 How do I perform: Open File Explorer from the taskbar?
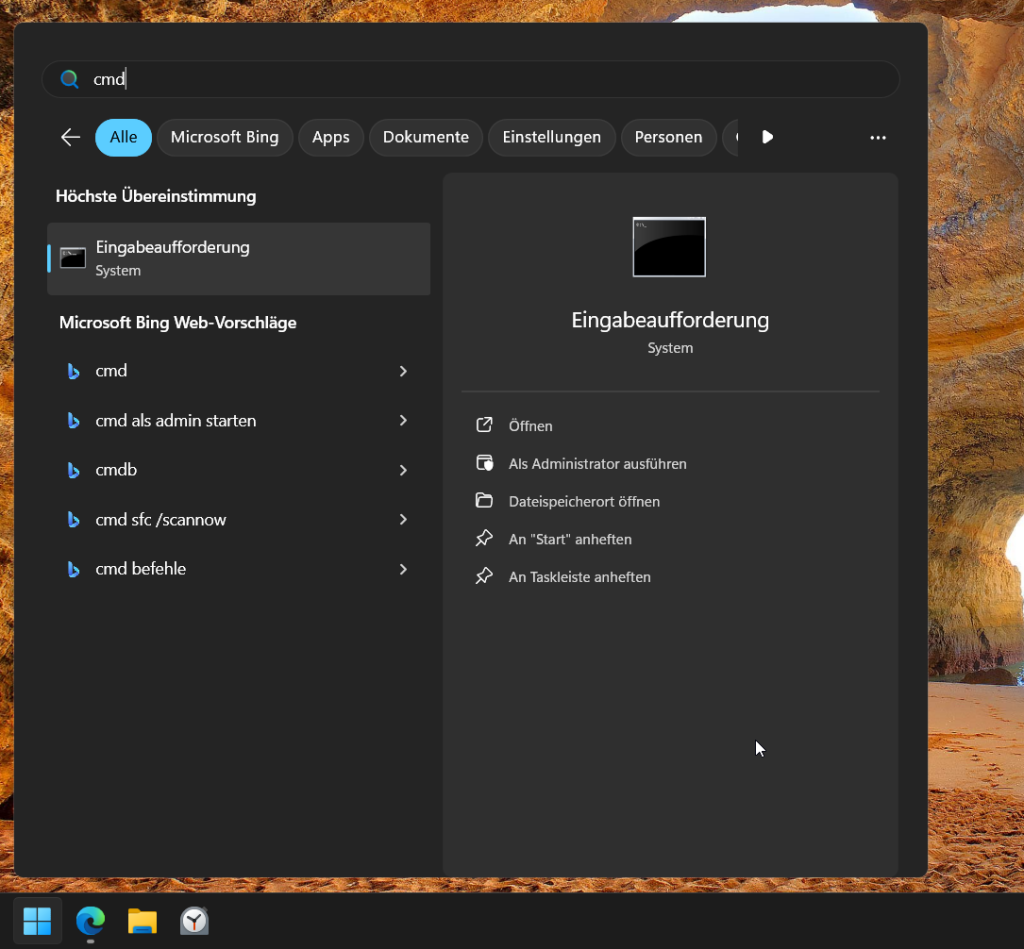142,920
